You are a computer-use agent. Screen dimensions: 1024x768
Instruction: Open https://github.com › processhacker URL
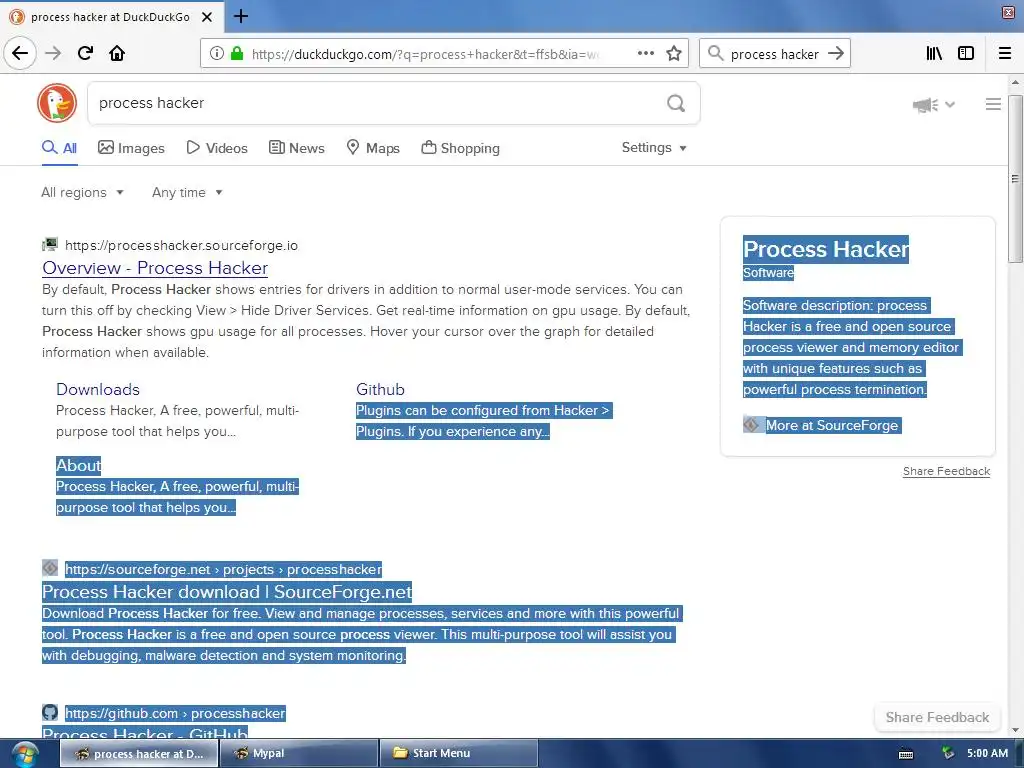(x=175, y=713)
